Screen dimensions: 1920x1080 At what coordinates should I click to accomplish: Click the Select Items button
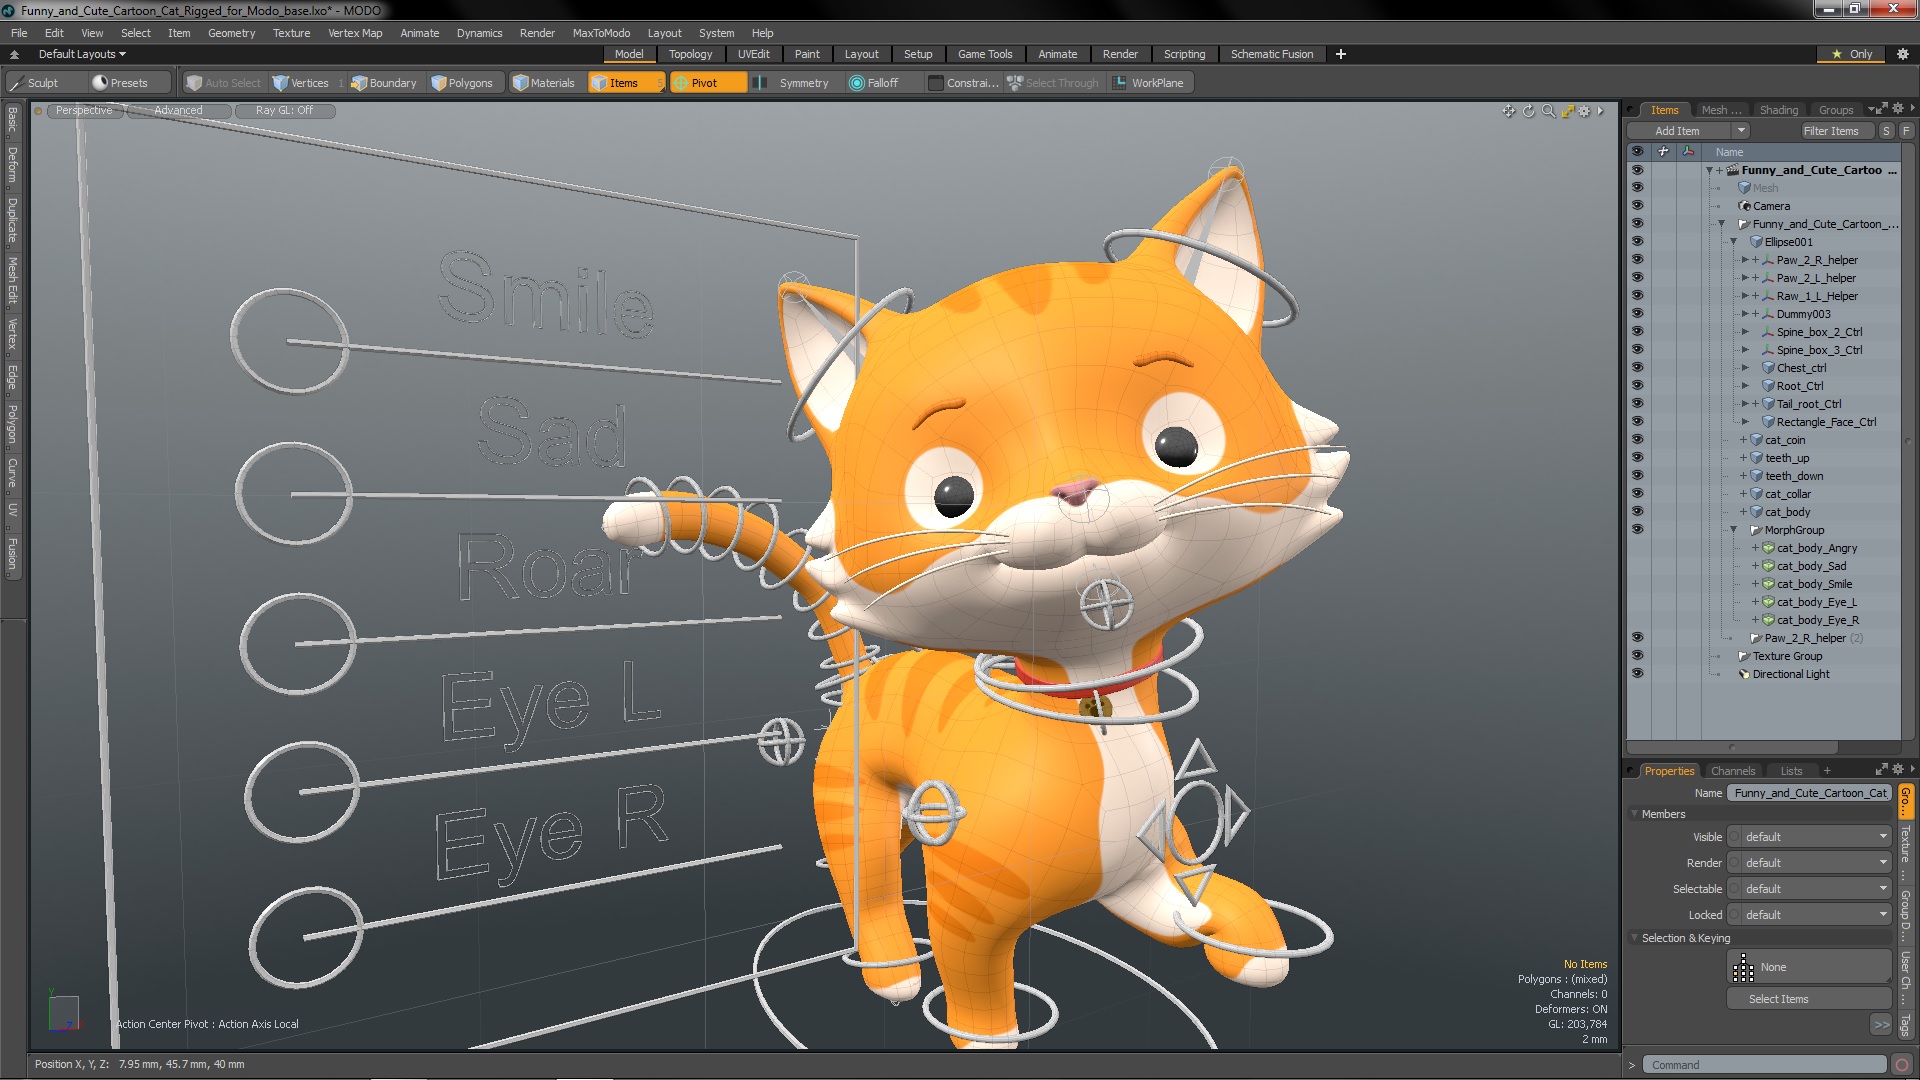tap(1809, 999)
